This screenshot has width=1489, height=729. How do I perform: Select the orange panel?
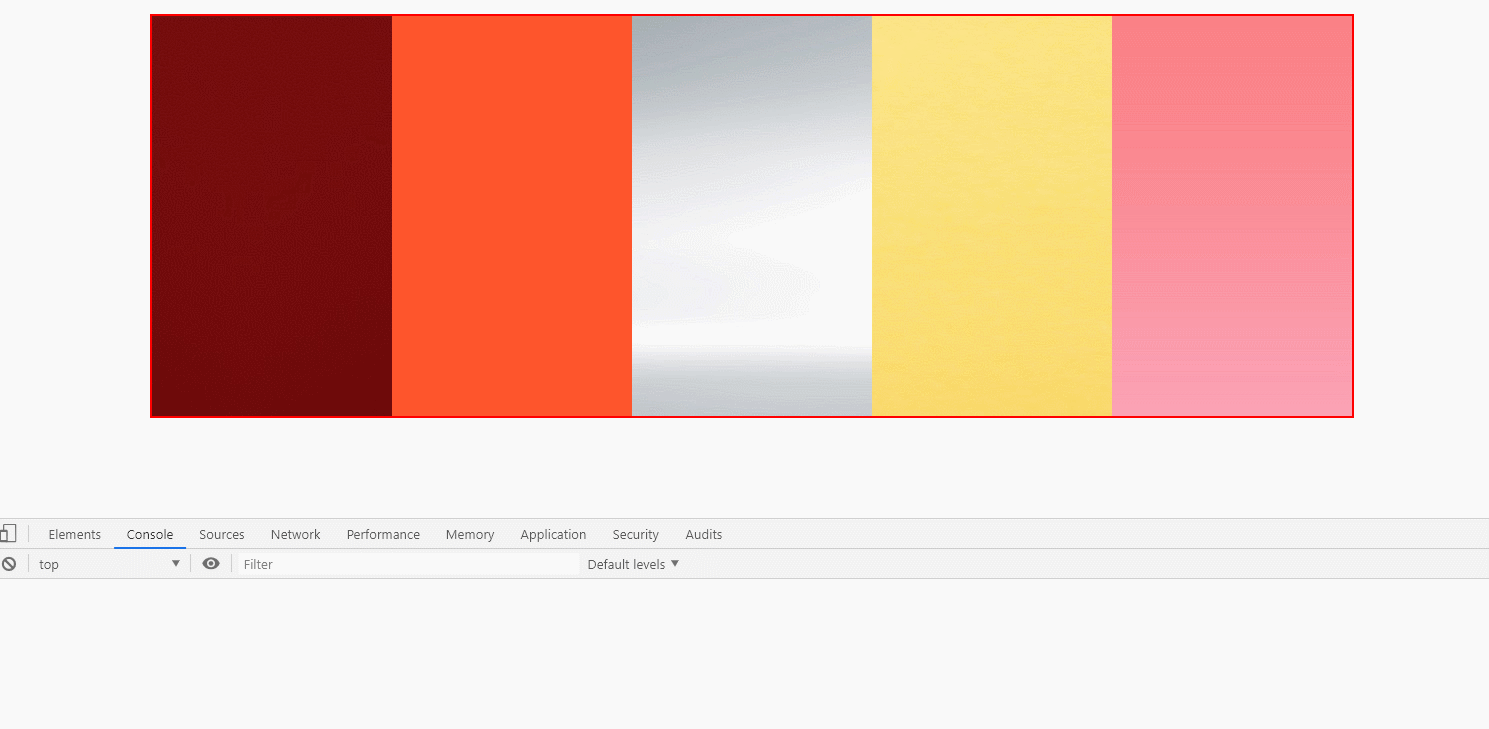tap(512, 216)
